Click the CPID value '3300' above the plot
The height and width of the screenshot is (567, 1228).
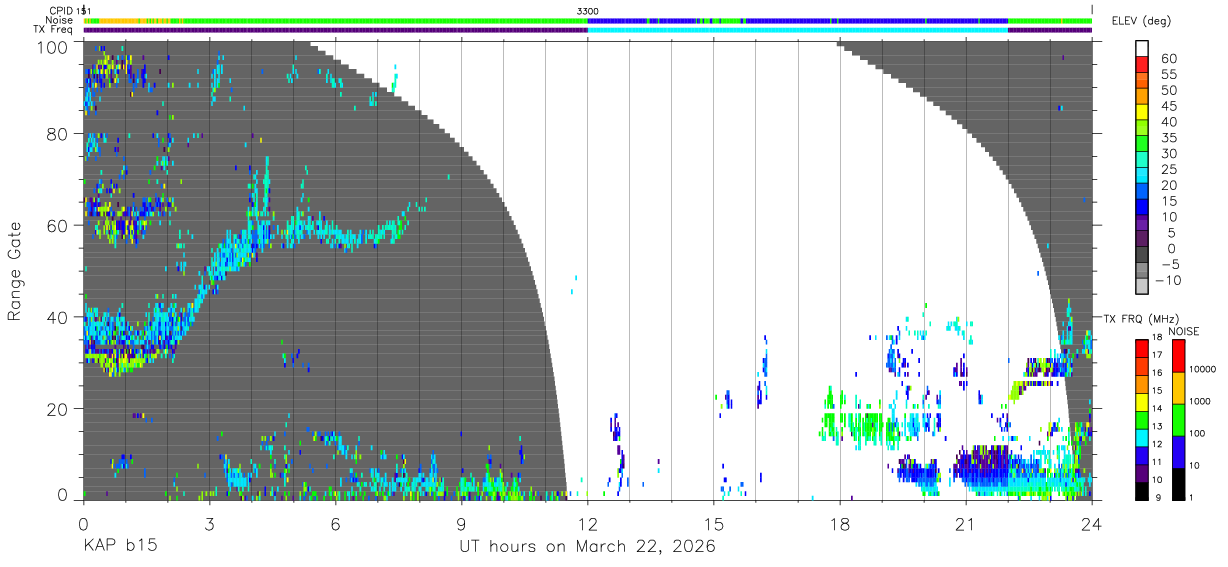coord(588,10)
